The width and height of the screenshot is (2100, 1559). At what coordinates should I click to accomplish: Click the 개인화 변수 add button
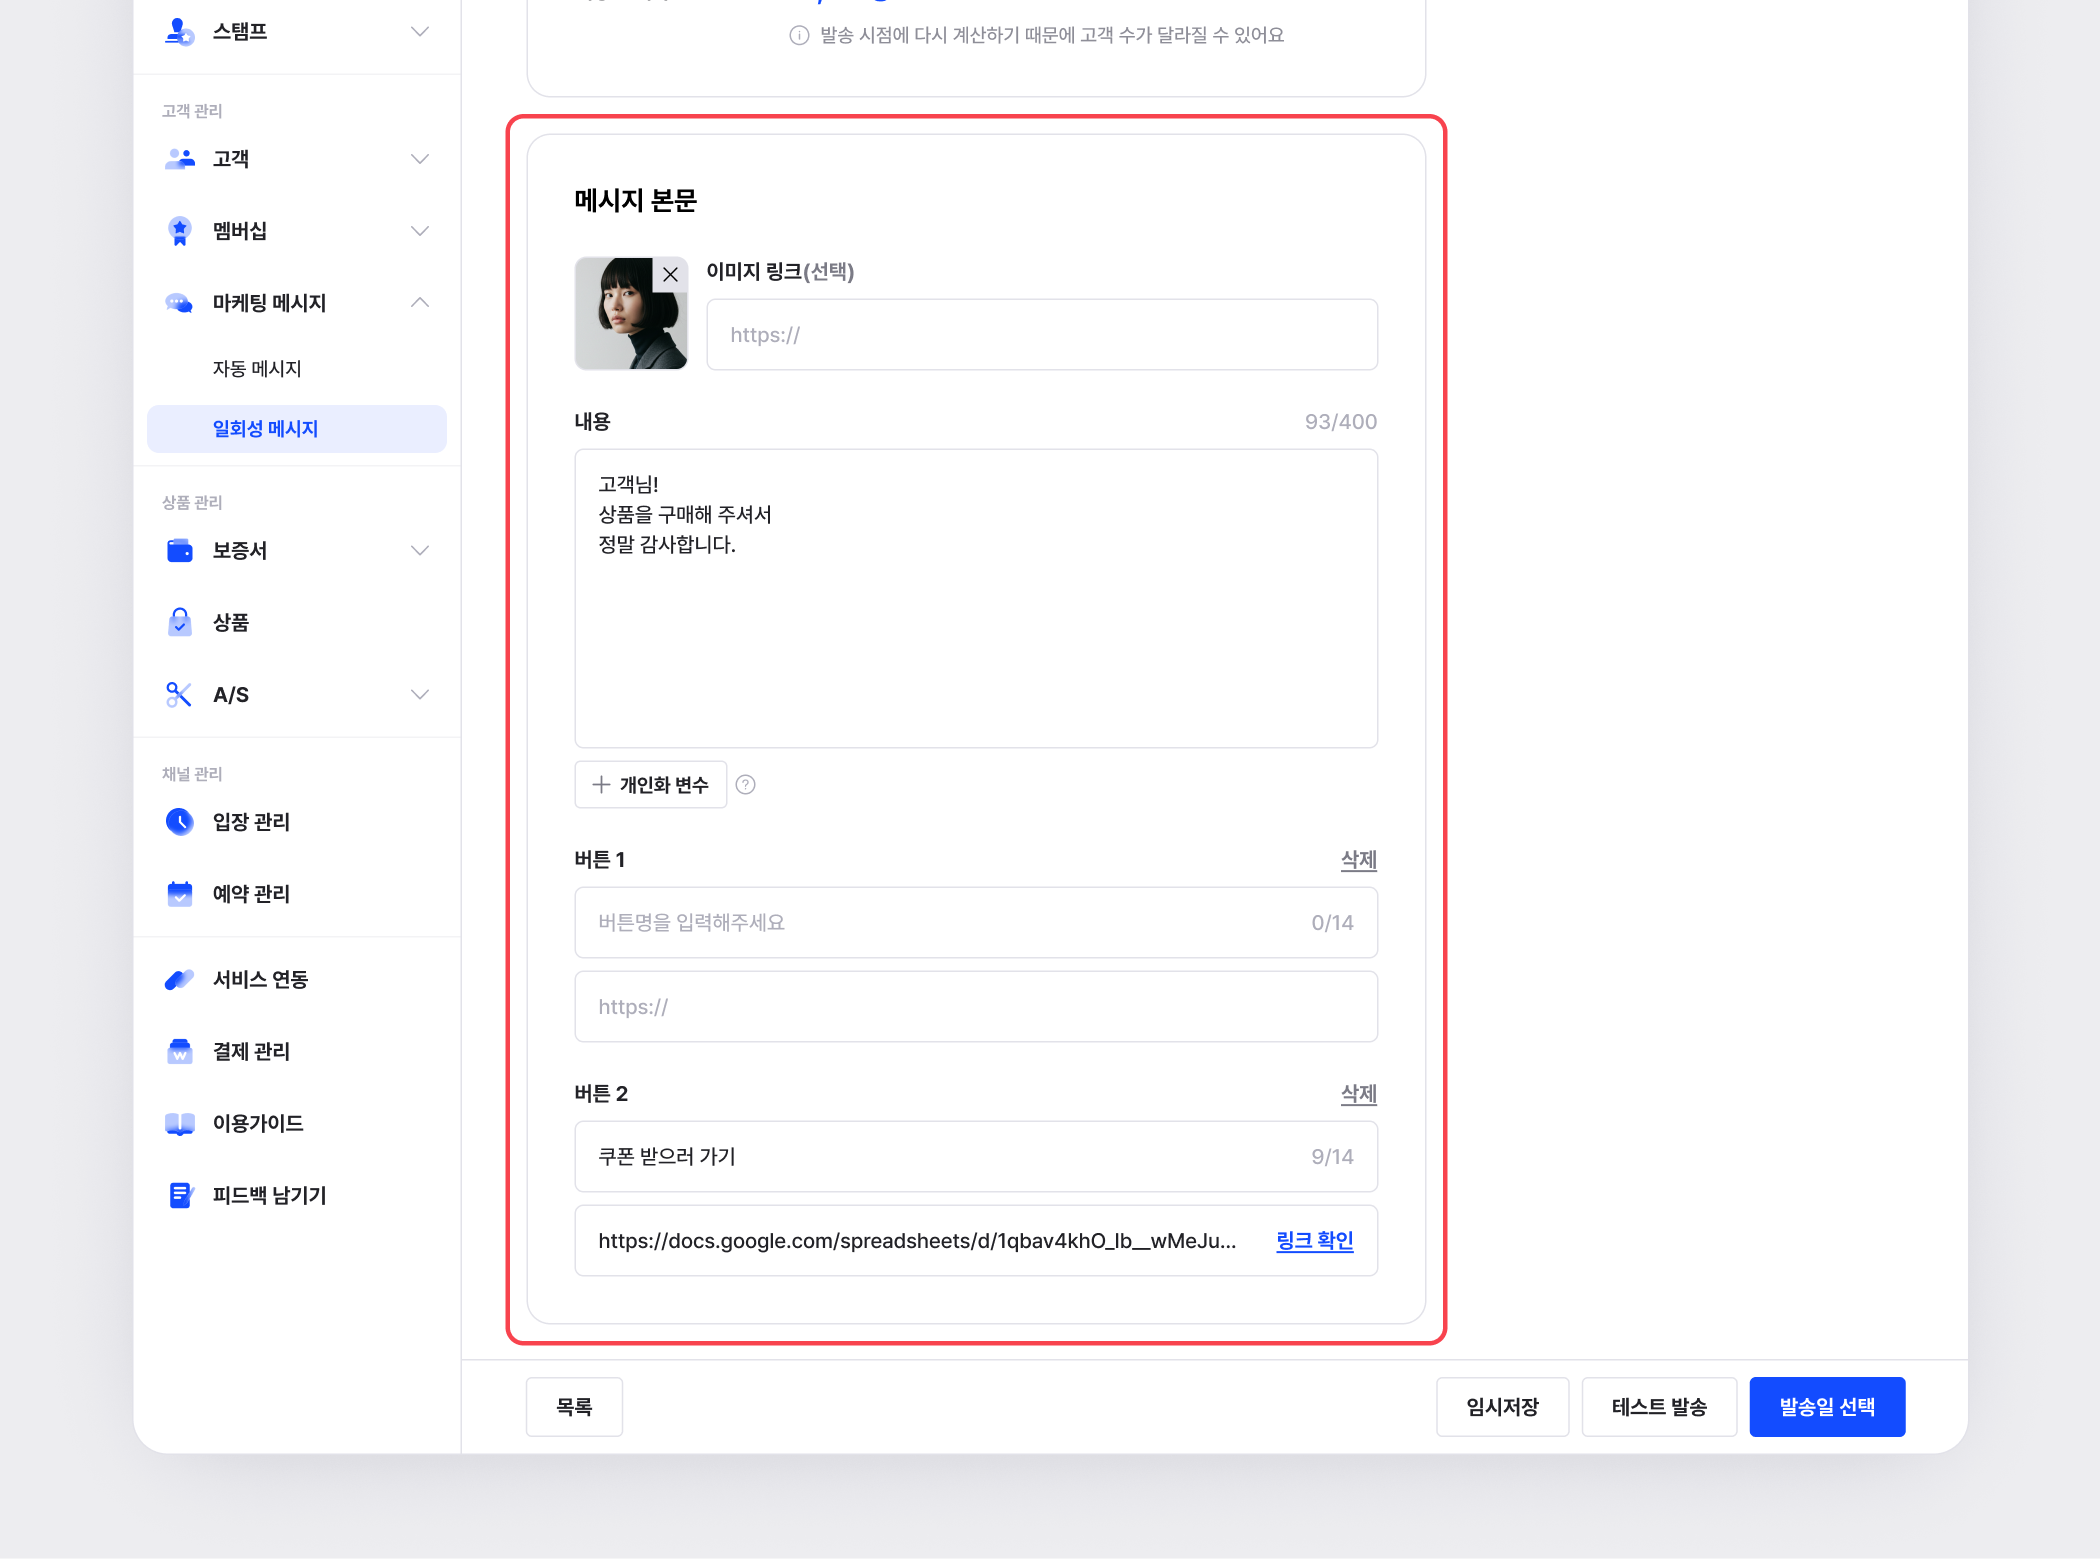(650, 785)
